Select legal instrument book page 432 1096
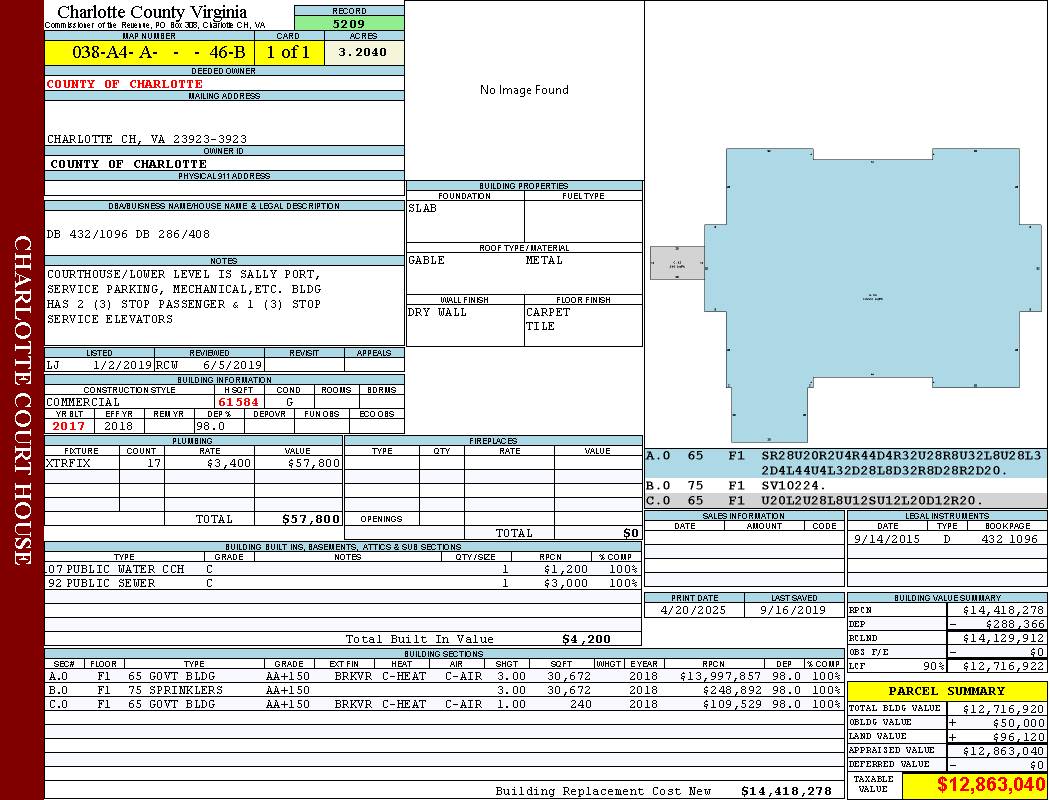 tap(1009, 539)
